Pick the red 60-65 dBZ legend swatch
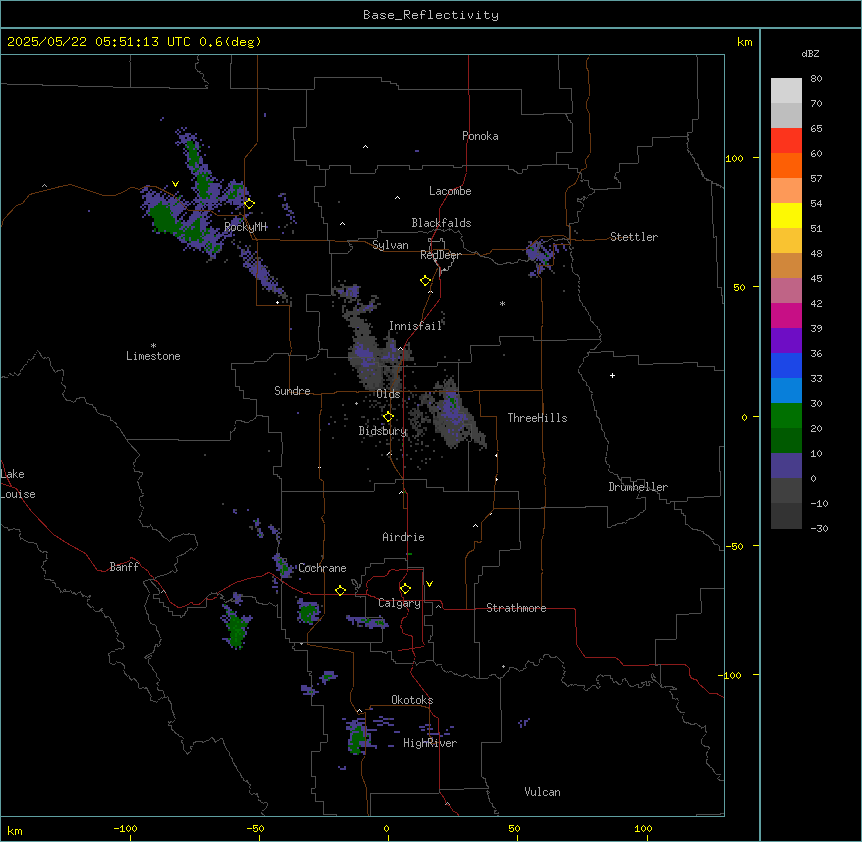This screenshot has height=842, width=862. [x=786, y=141]
